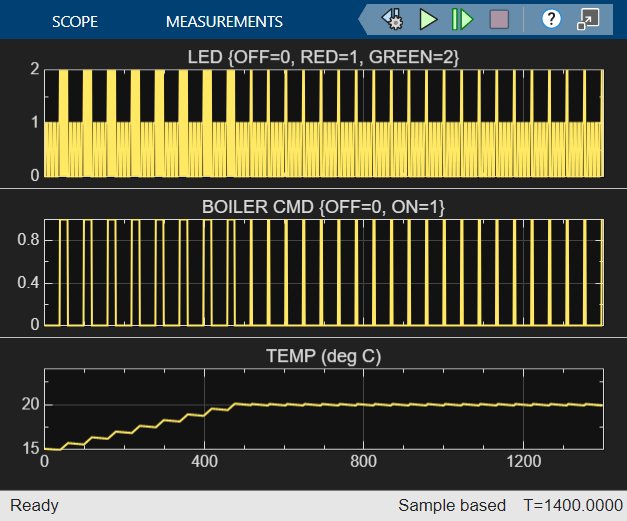
Task: Select the LED {OFF=0, RED=1, GREEN=2} plot title
Action: [323, 57]
